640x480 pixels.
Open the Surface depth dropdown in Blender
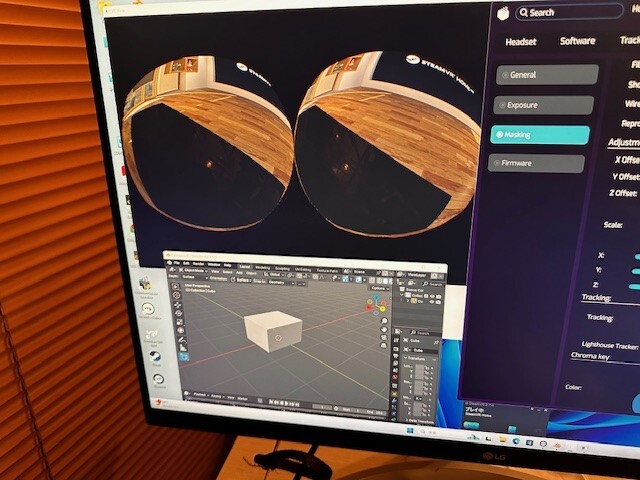(195, 277)
